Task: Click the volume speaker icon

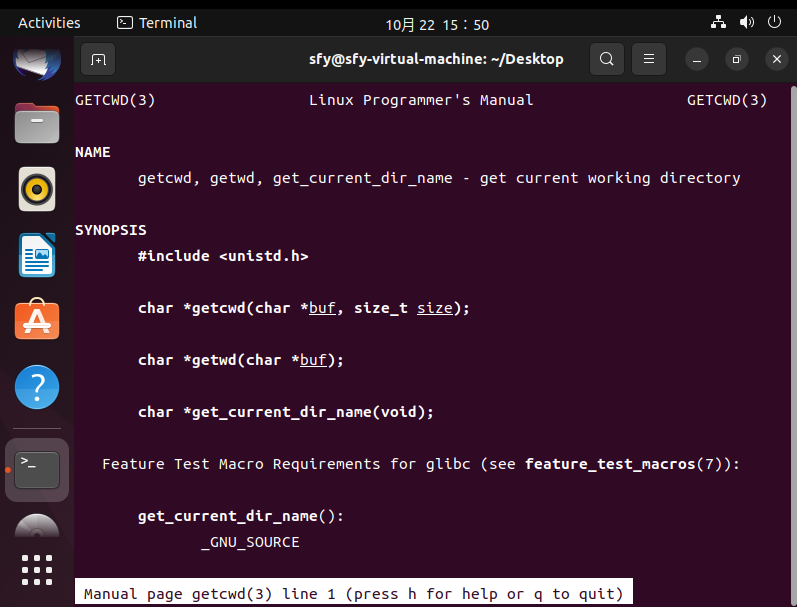Action: 746,22
